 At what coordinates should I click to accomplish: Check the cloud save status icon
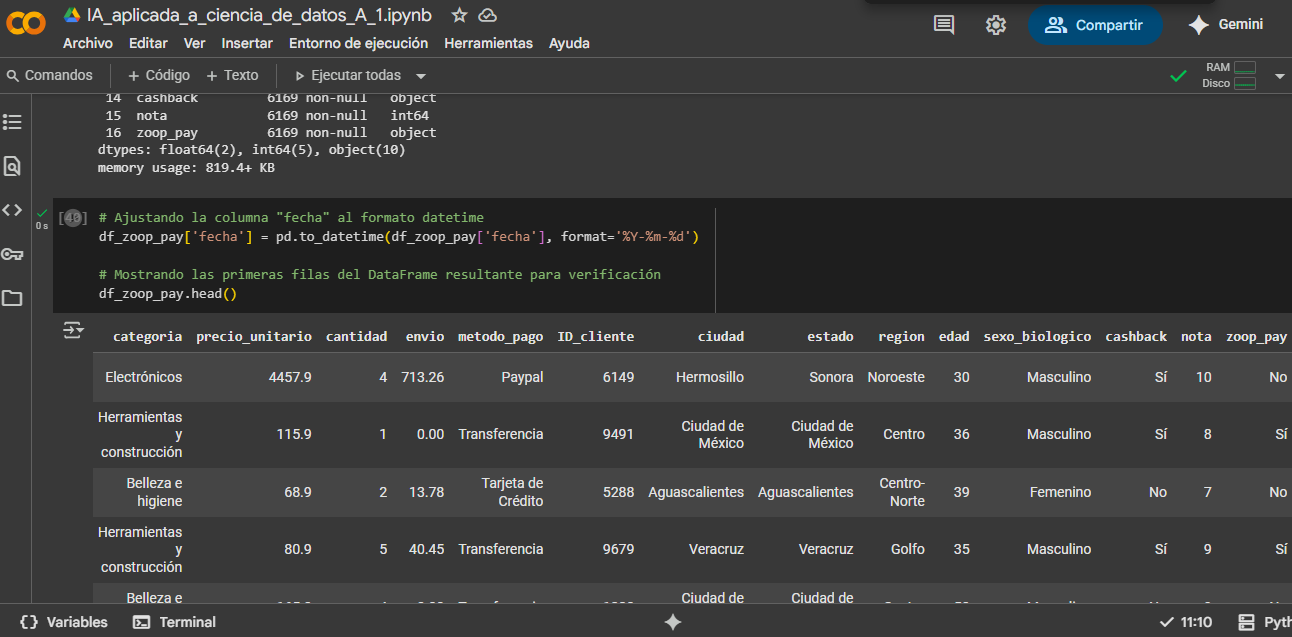[488, 15]
